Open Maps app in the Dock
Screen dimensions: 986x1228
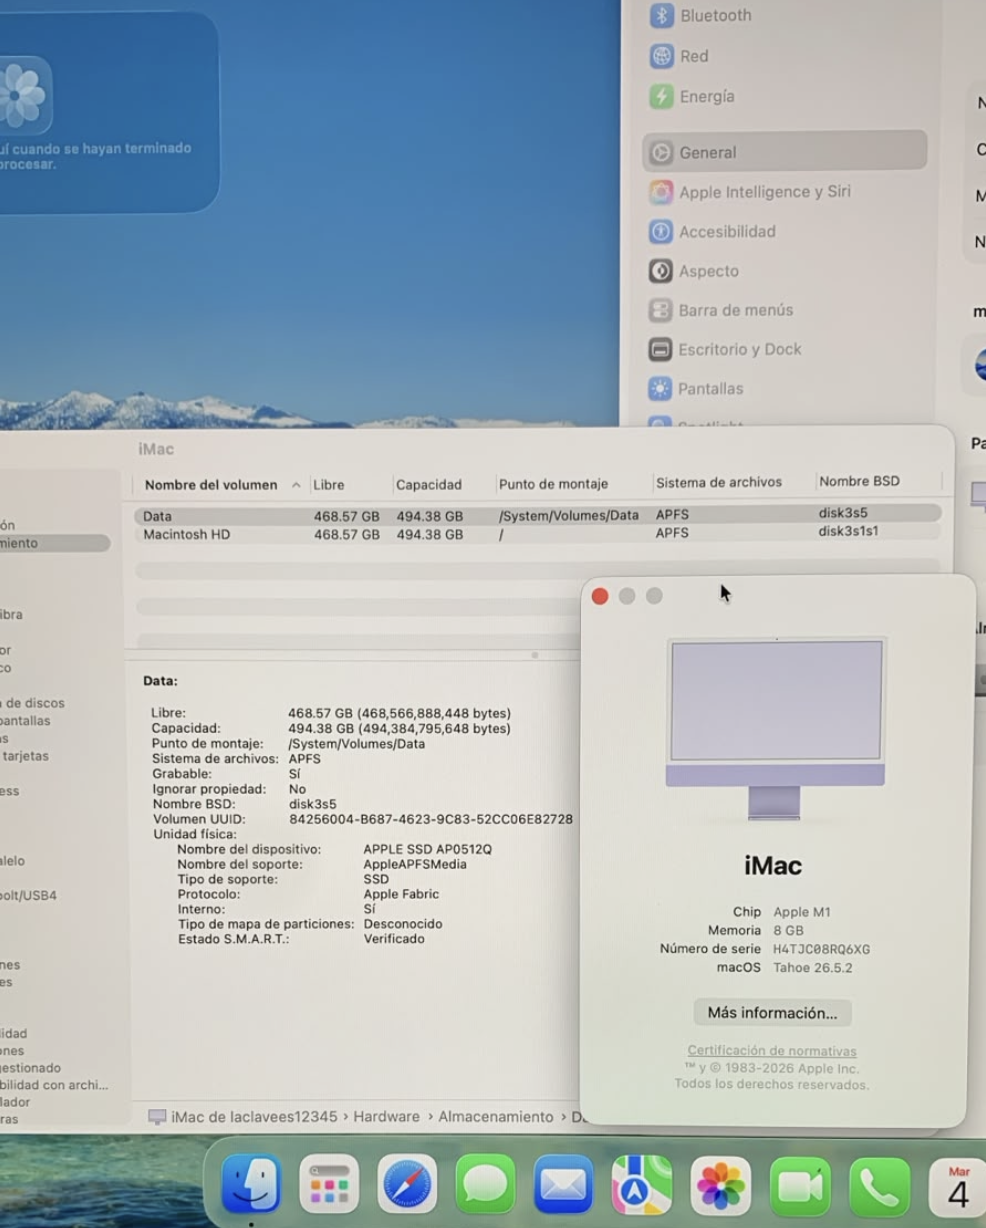coord(642,1185)
